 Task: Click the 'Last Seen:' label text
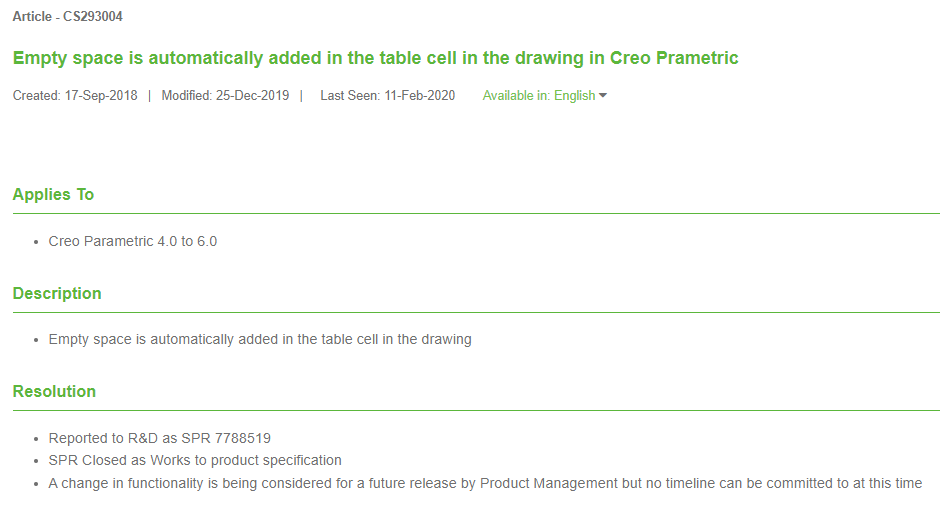(x=350, y=96)
